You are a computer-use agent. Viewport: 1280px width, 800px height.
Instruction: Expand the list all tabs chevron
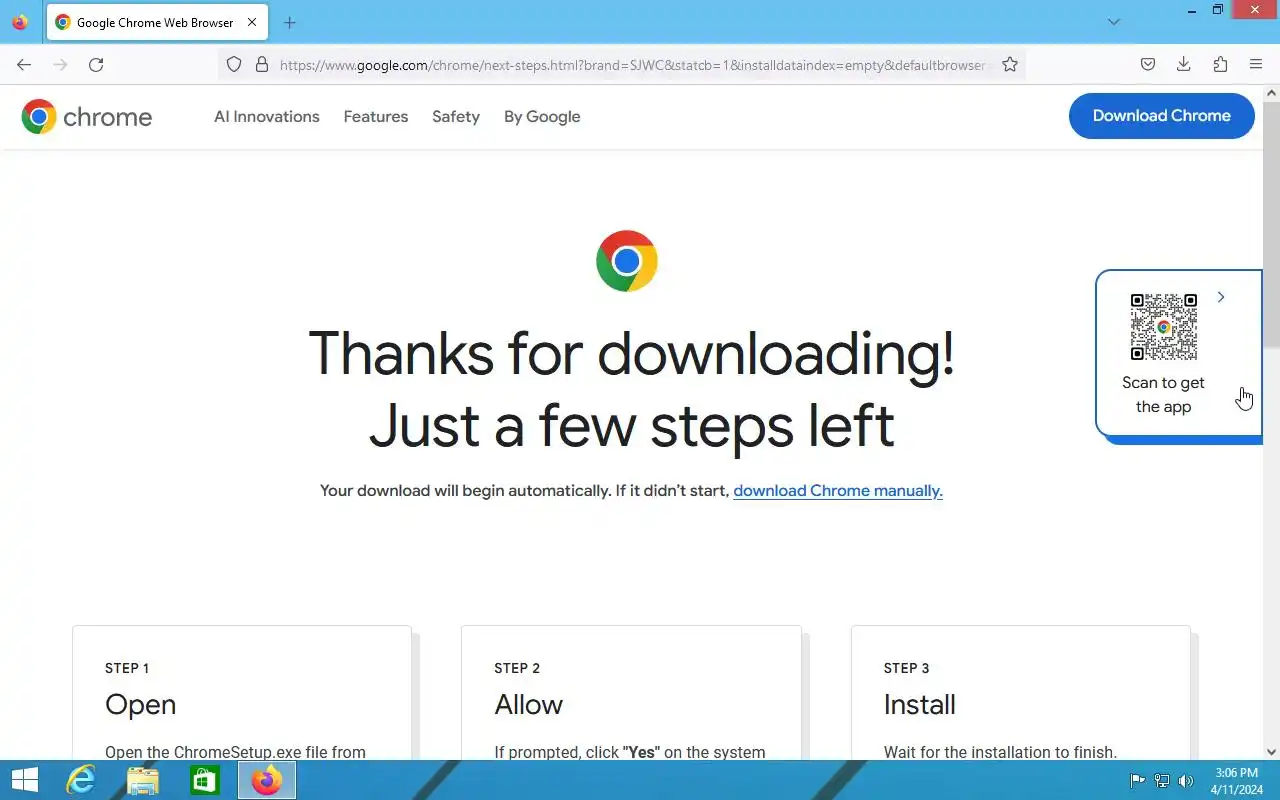pyautogui.click(x=1114, y=22)
